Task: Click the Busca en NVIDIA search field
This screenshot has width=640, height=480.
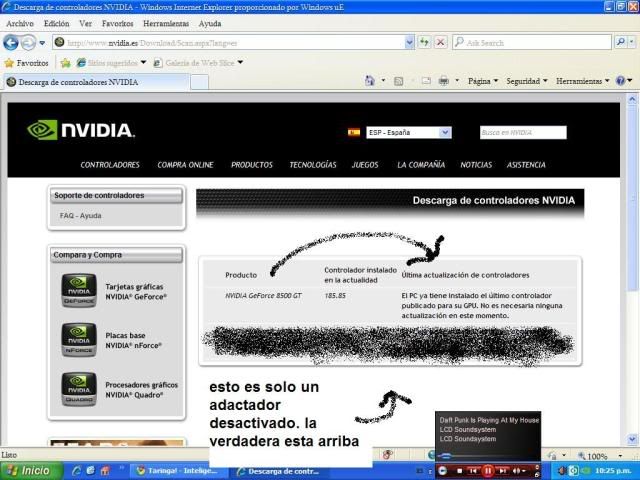Action: pyautogui.click(x=523, y=132)
